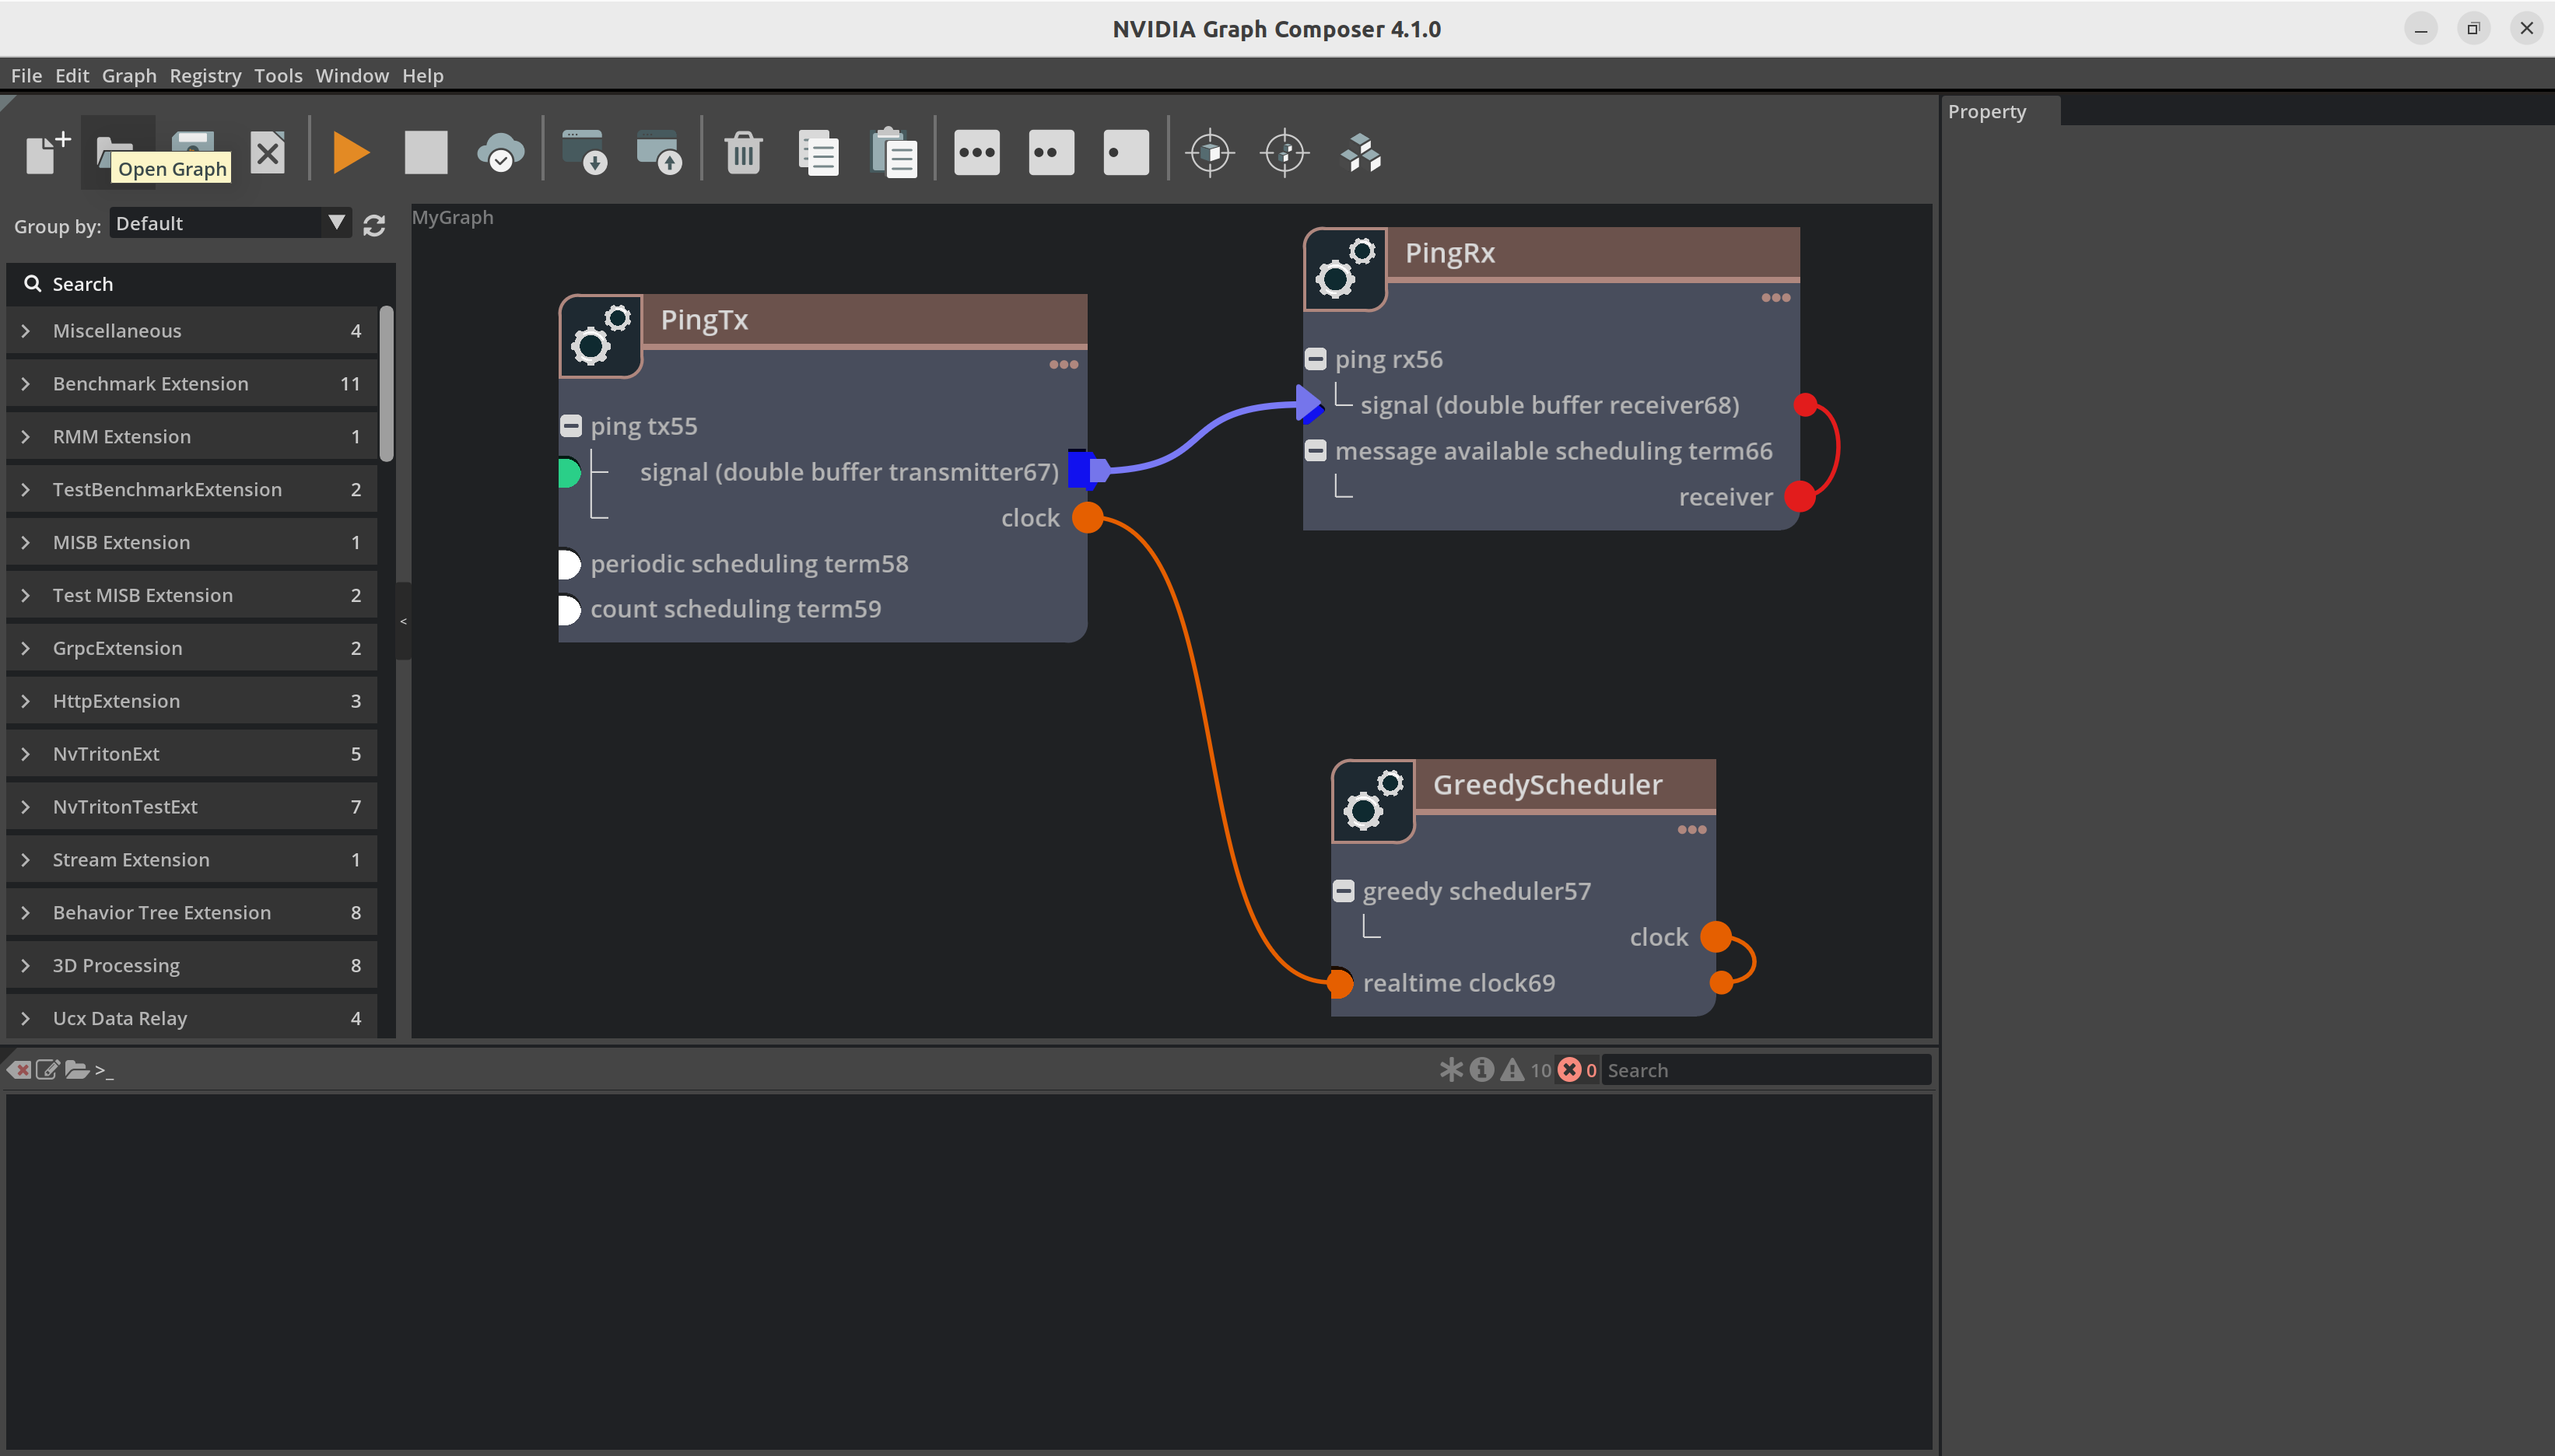Open PingTx node's three-dot options

pyautogui.click(x=1064, y=365)
